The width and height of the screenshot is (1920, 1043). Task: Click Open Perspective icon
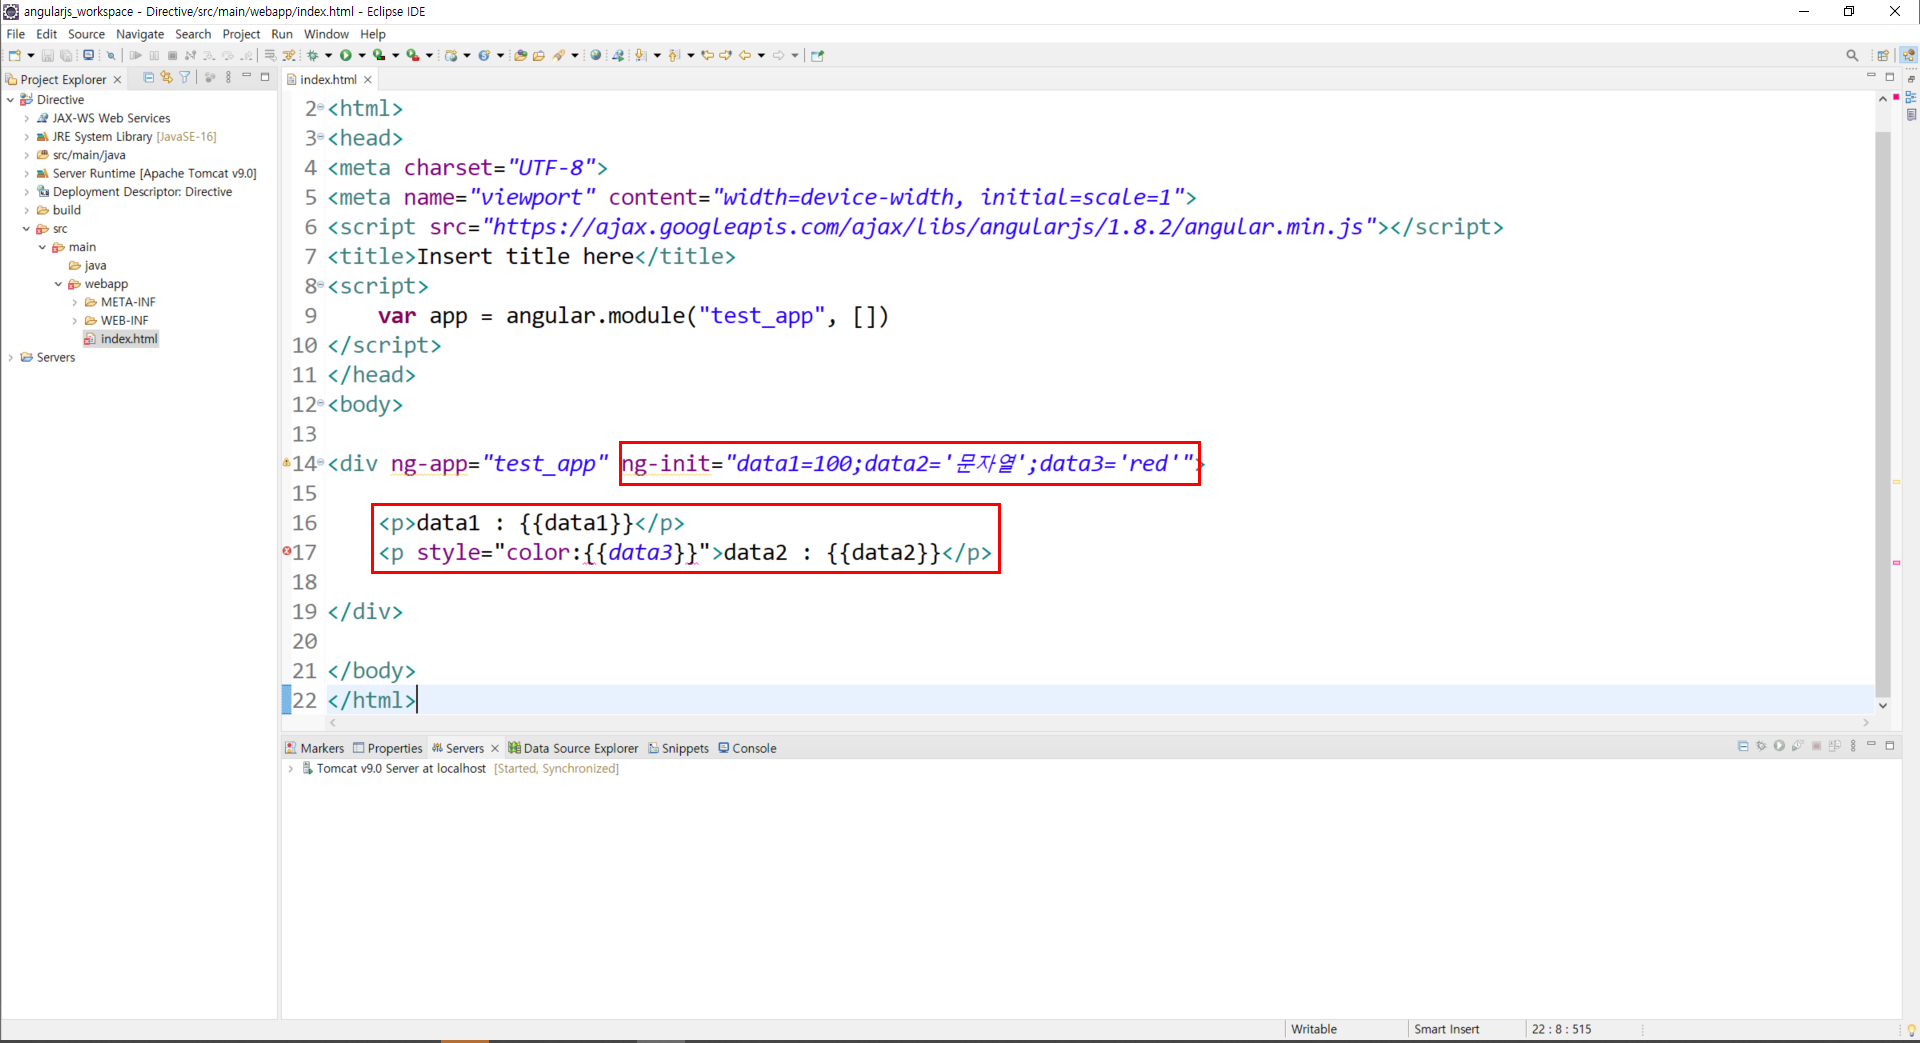point(1883,56)
